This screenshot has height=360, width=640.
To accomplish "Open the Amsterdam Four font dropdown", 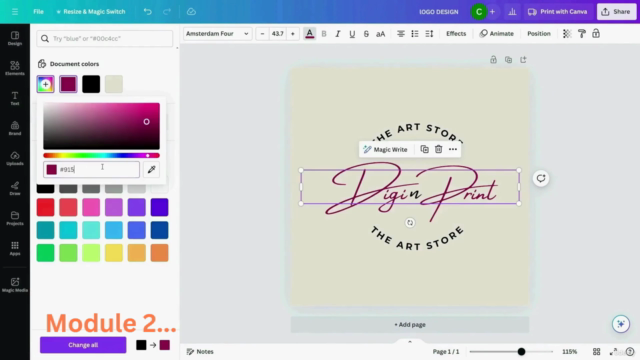I will 217,34.
